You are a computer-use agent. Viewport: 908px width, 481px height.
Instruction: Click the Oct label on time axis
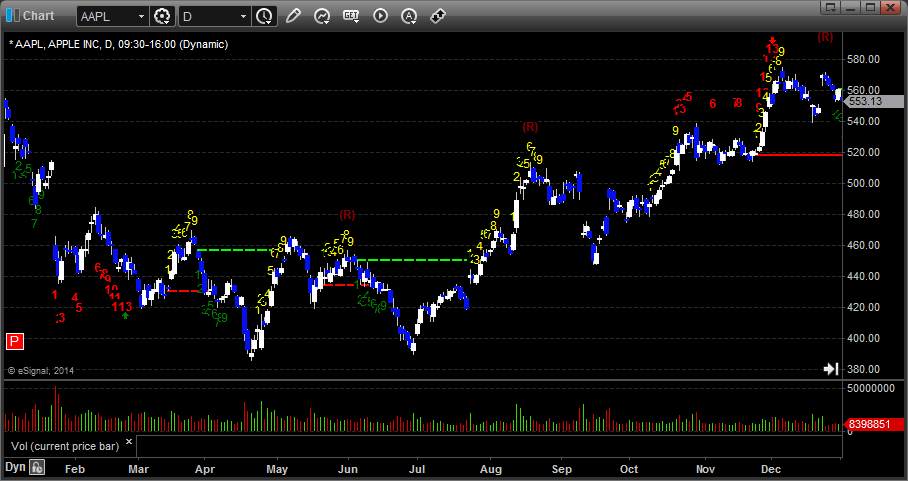629,469
